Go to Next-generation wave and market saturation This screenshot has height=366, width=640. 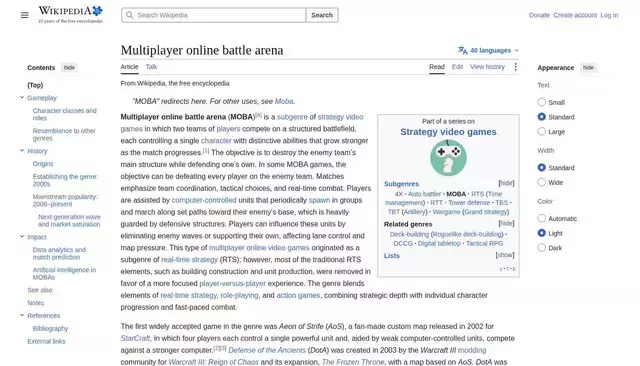[69, 220]
